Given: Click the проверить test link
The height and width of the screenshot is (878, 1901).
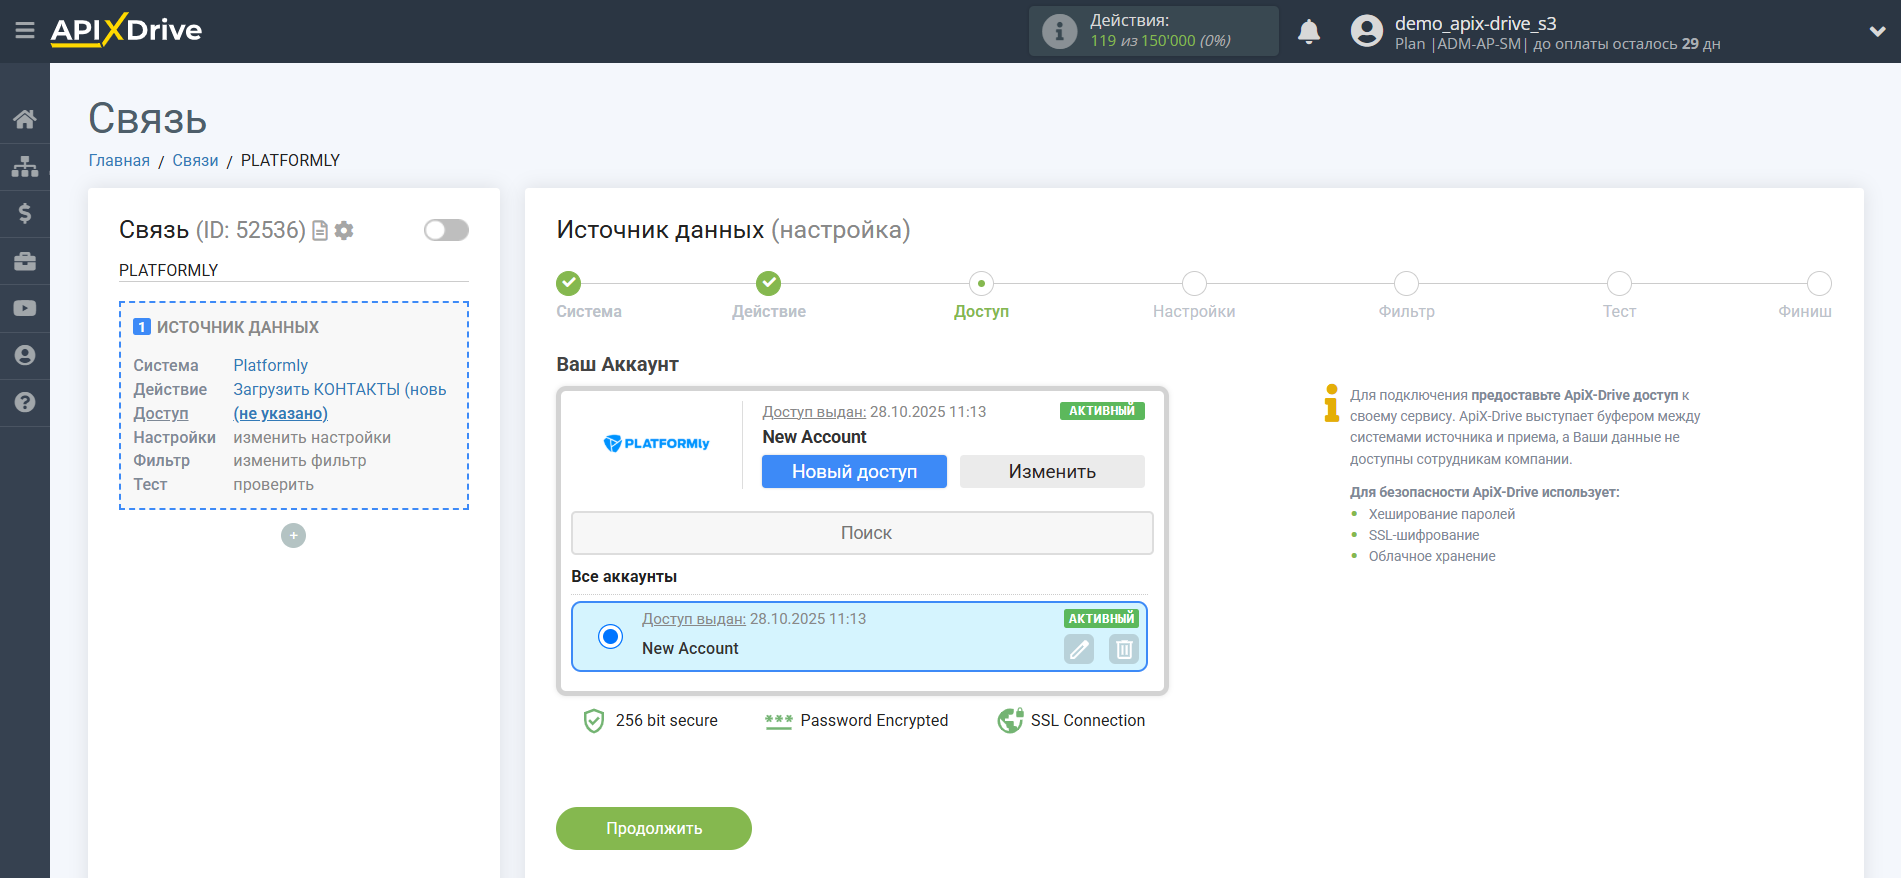Looking at the screenshot, I should pos(273,484).
